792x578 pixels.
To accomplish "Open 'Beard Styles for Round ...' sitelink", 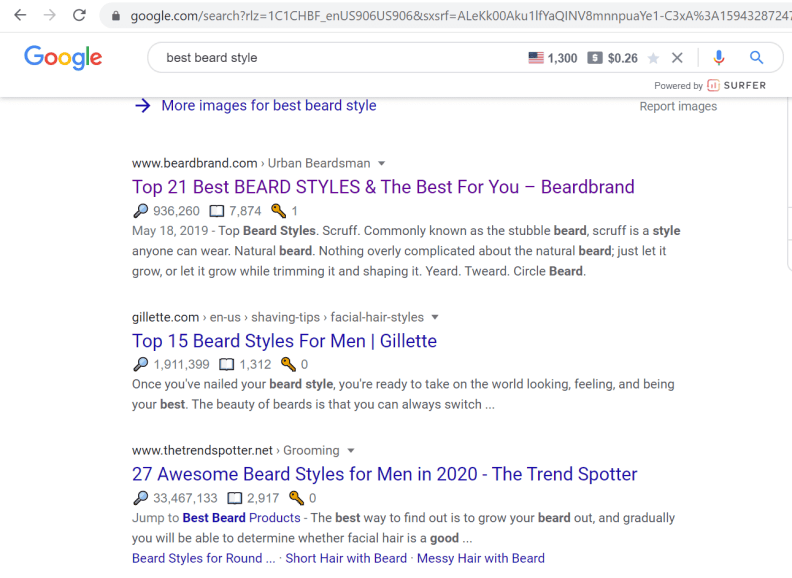I will point(204,558).
